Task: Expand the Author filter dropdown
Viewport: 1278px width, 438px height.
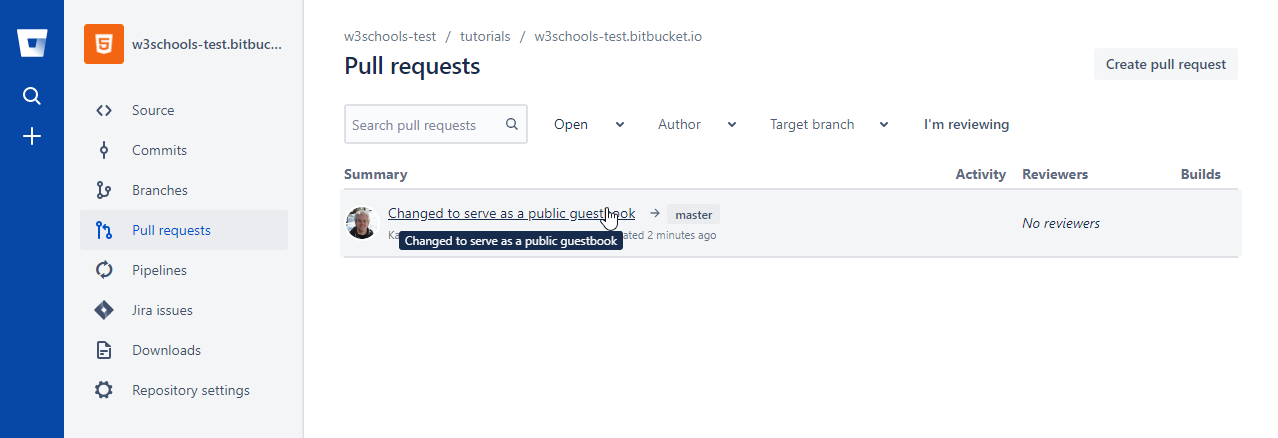Action: click(x=697, y=125)
